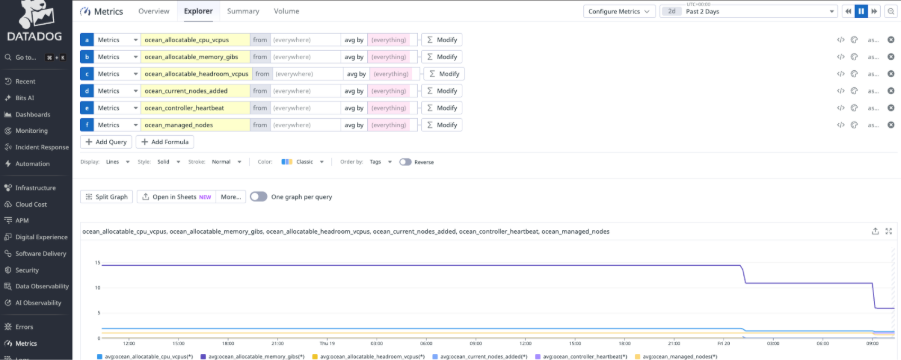Screen dimensions: 901x360
Task: Open the Past 2 Days time range dropdown
Action: coord(749,11)
